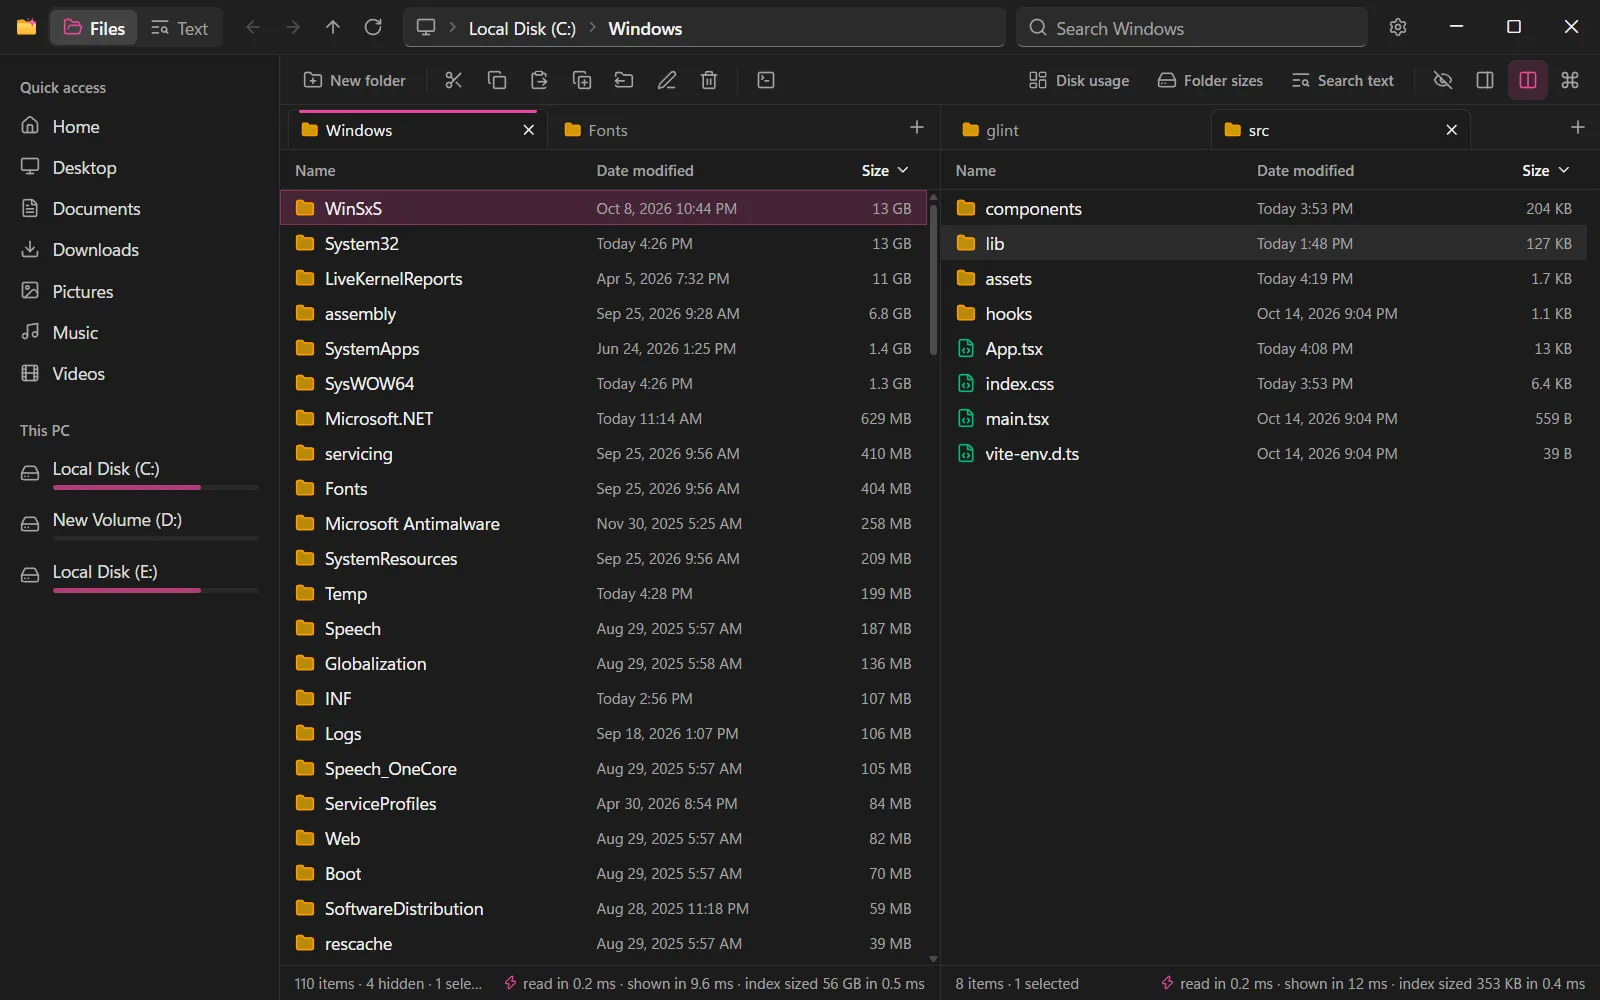1600x1000 pixels.
Task: Switch to Files mode
Action: 94,28
